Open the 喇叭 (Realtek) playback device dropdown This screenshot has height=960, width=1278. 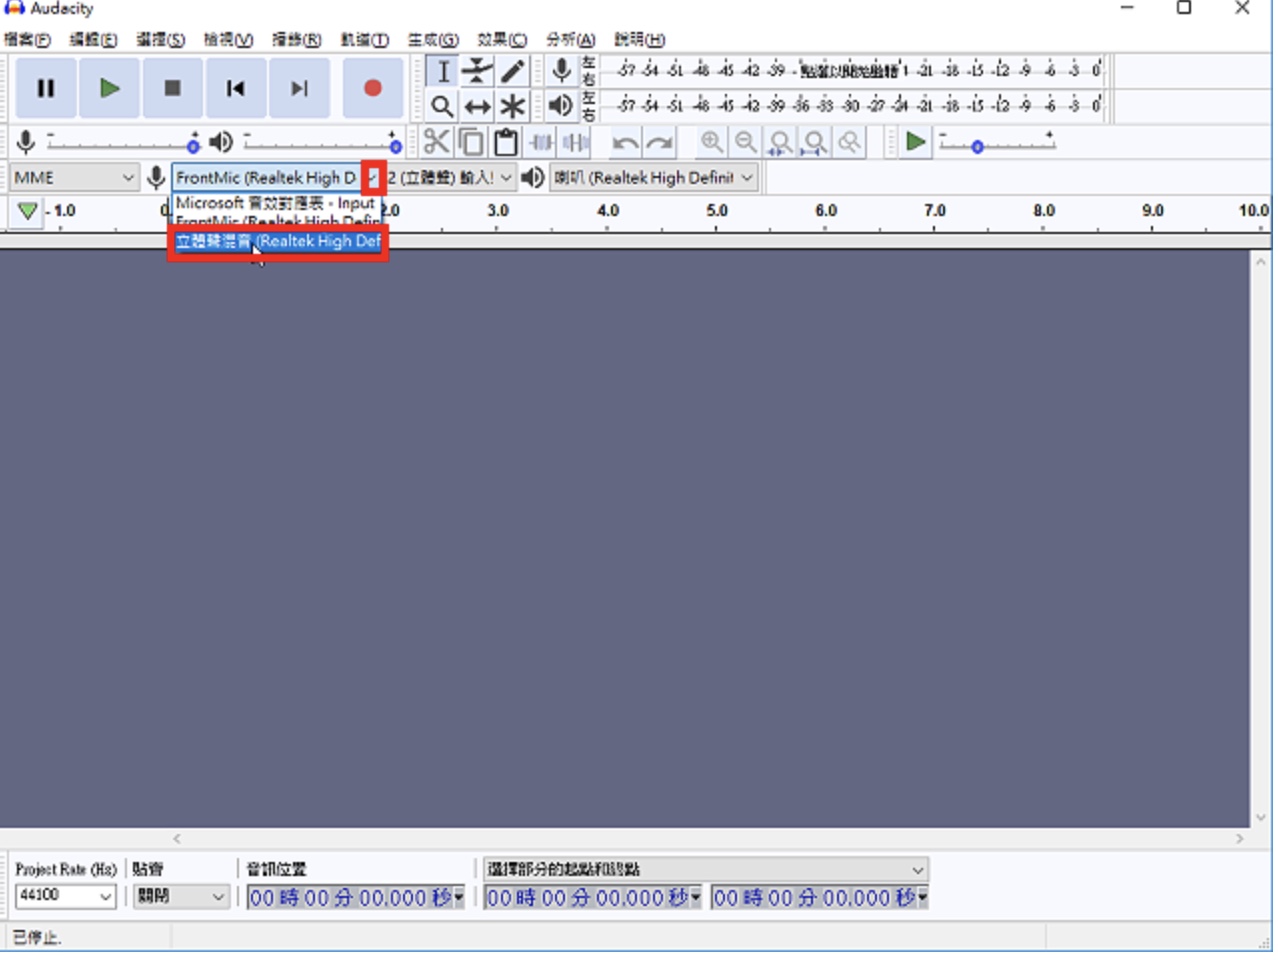click(654, 178)
